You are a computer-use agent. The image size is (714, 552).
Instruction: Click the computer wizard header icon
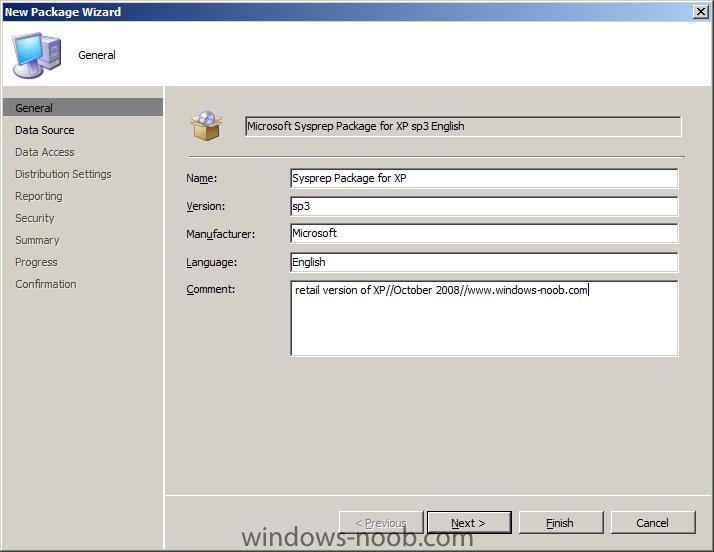(37, 55)
